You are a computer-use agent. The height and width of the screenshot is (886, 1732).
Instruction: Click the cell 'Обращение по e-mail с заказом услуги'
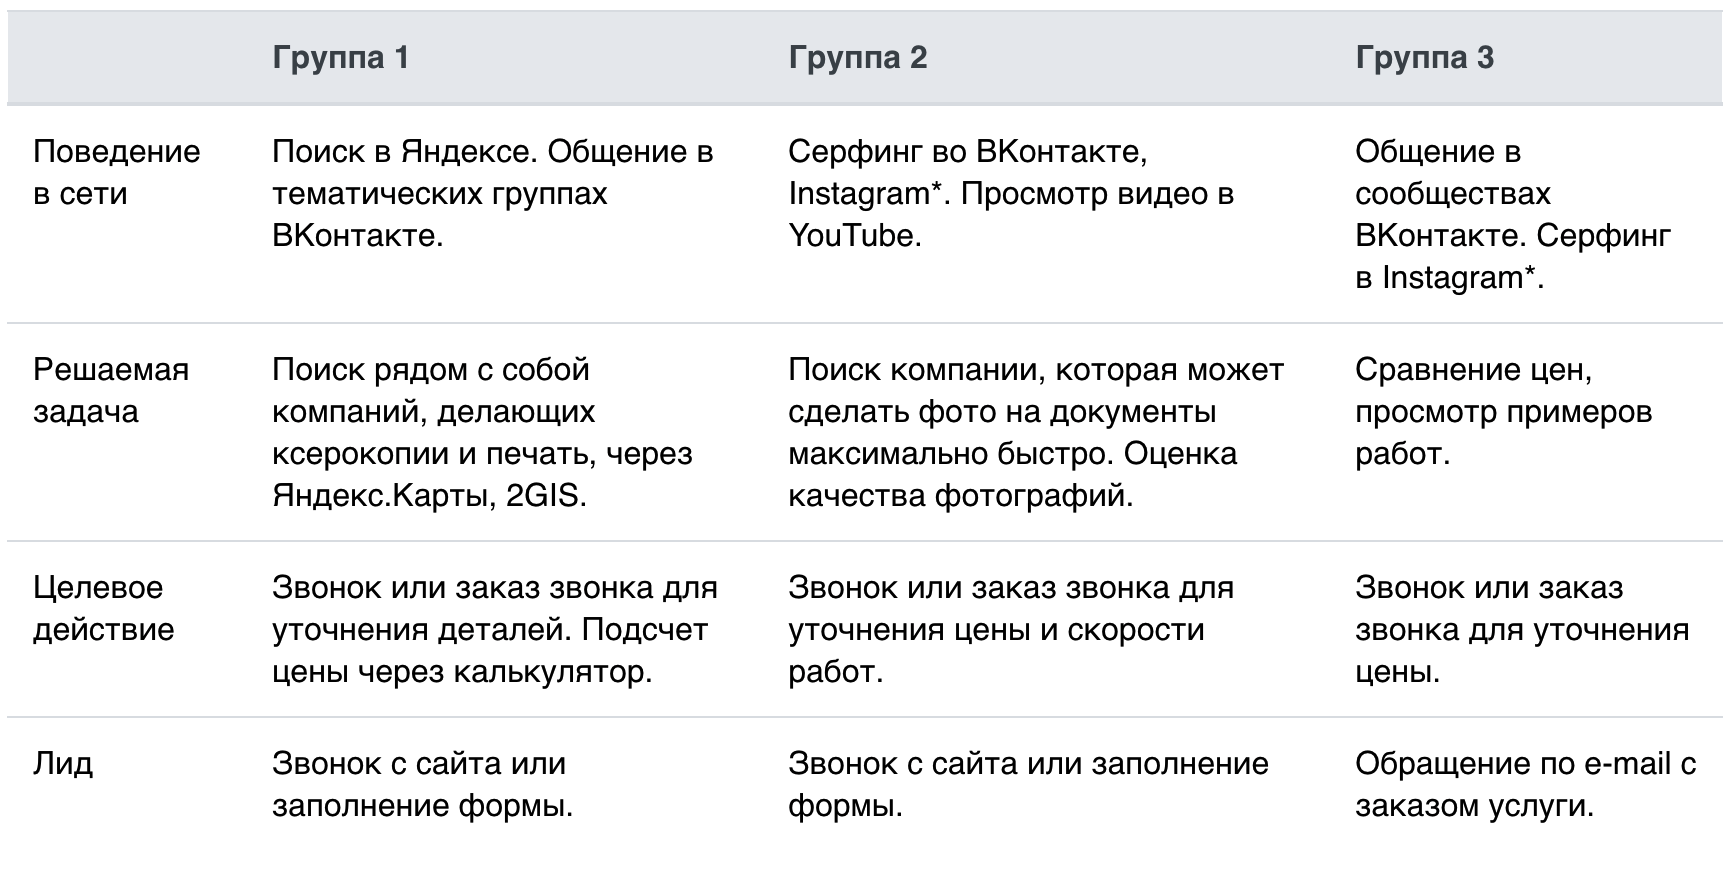(1526, 784)
